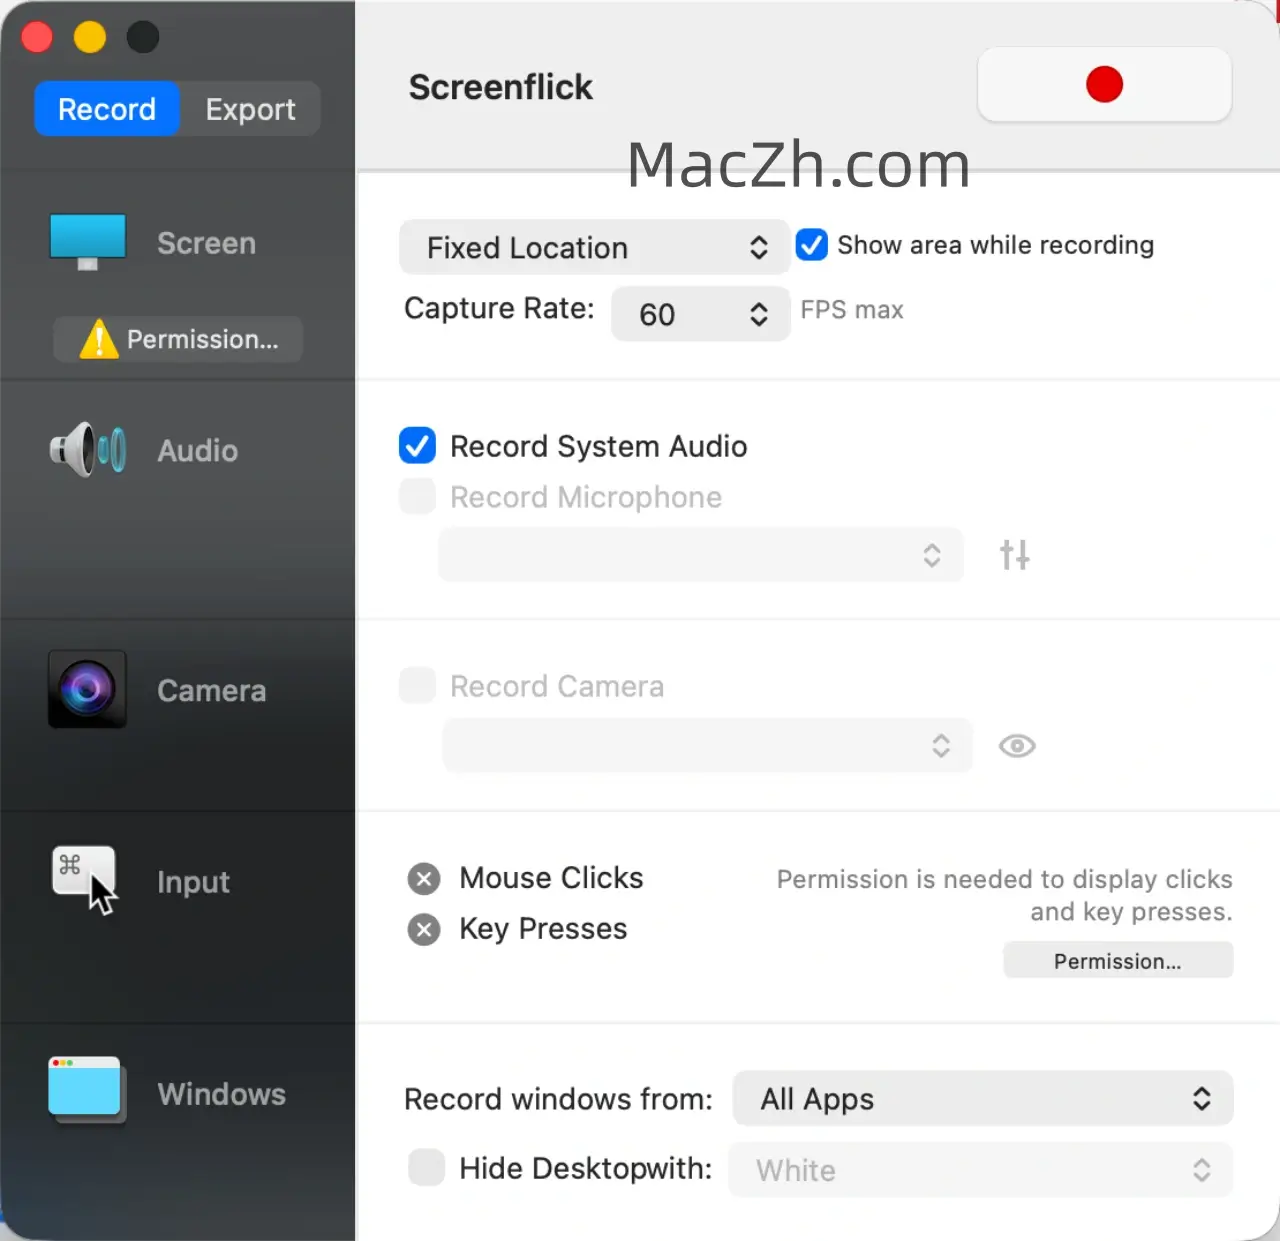The width and height of the screenshot is (1280, 1241).
Task: Click the Windows icon in sidebar
Action: [85, 1090]
